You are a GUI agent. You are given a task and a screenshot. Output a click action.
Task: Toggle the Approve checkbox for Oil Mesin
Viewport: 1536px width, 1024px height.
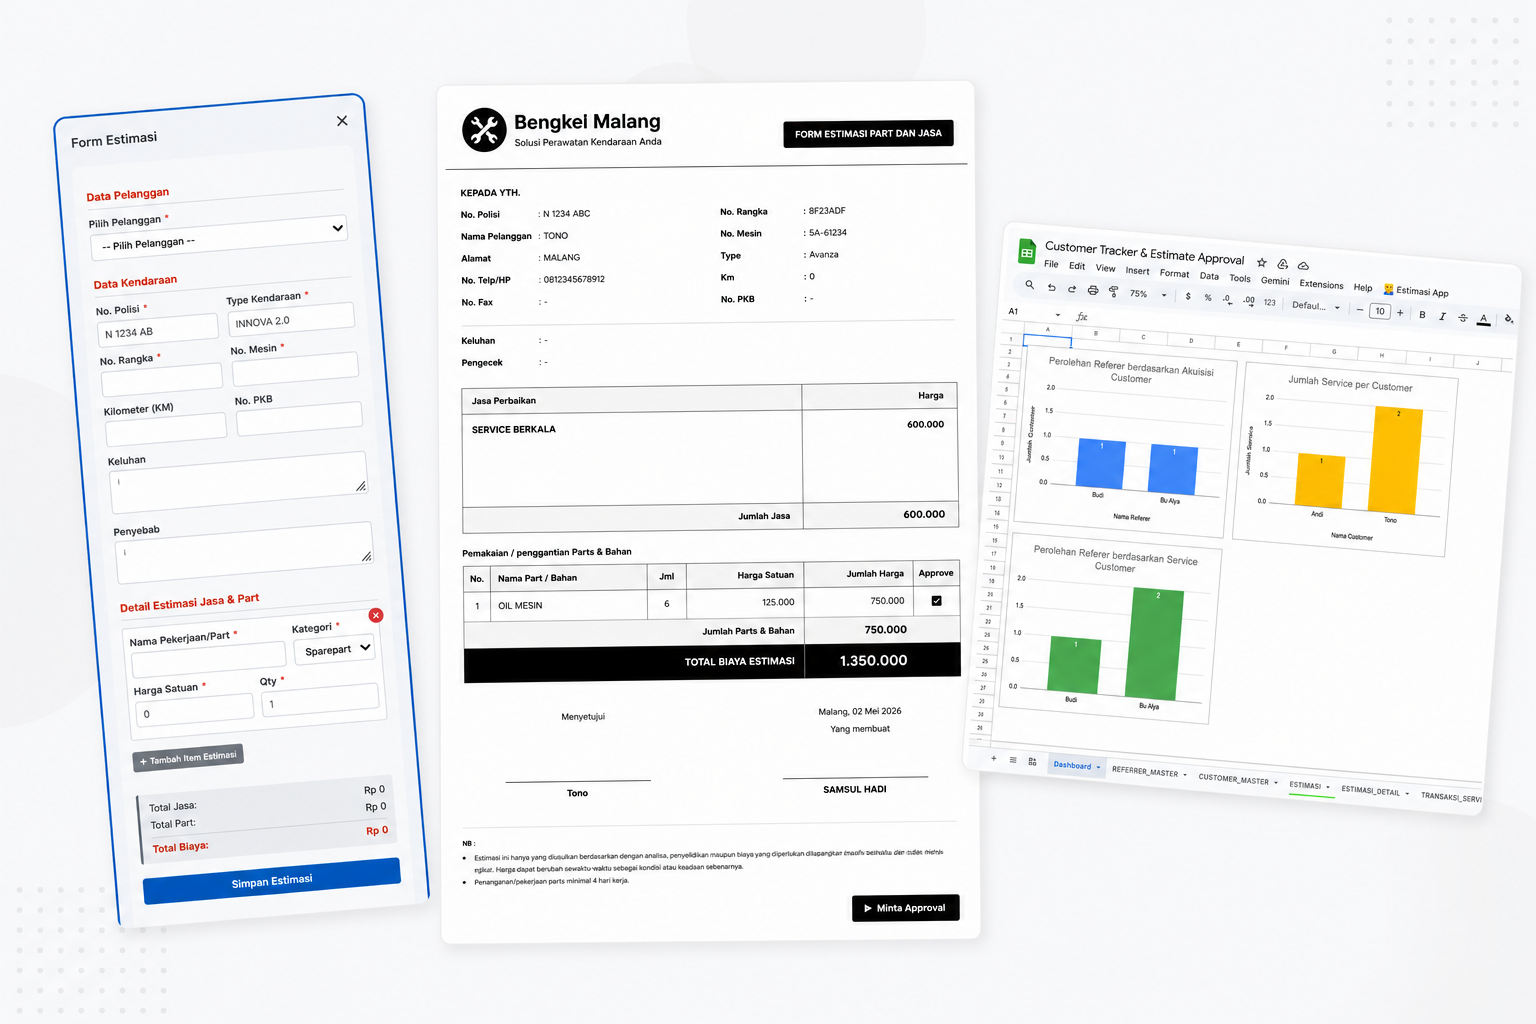click(x=936, y=601)
